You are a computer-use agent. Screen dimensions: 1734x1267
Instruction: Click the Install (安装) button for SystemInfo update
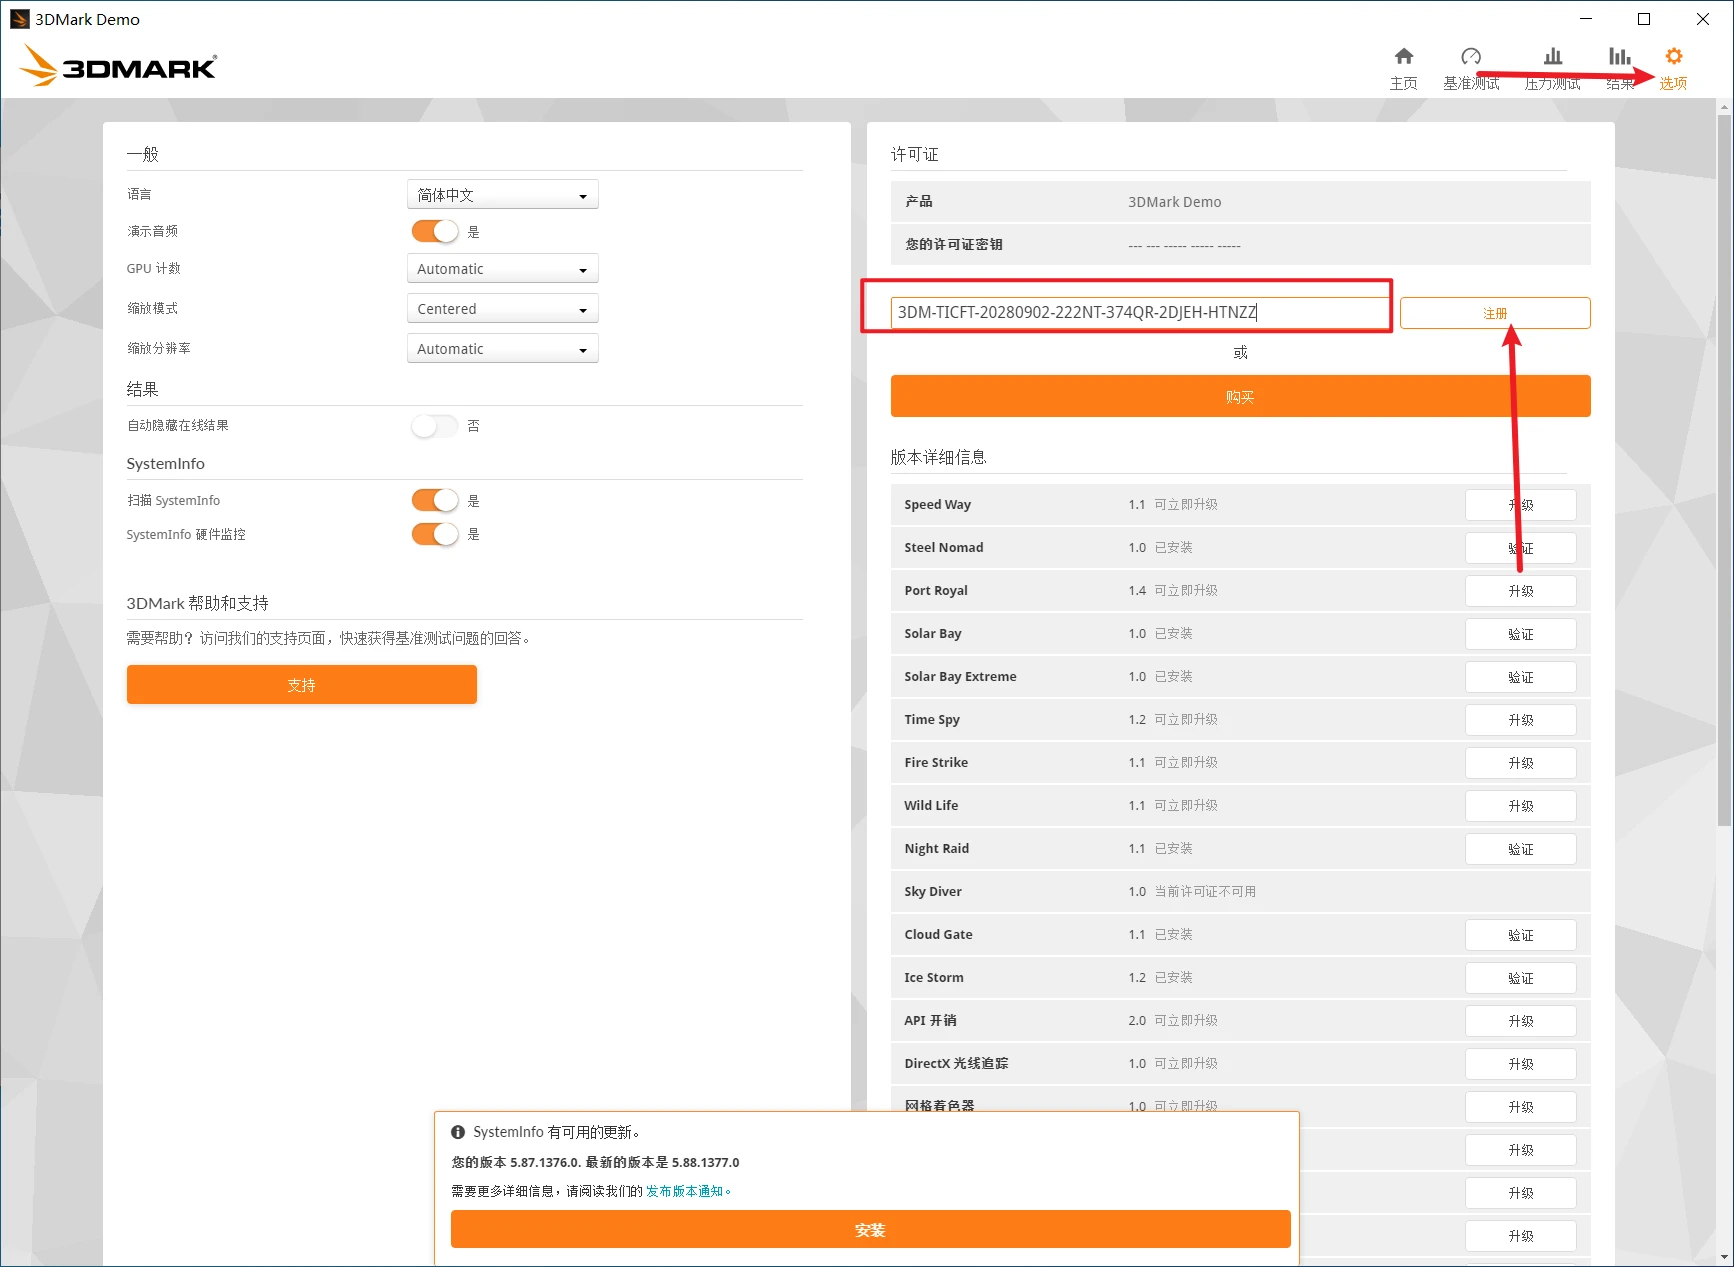point(871,1229)
